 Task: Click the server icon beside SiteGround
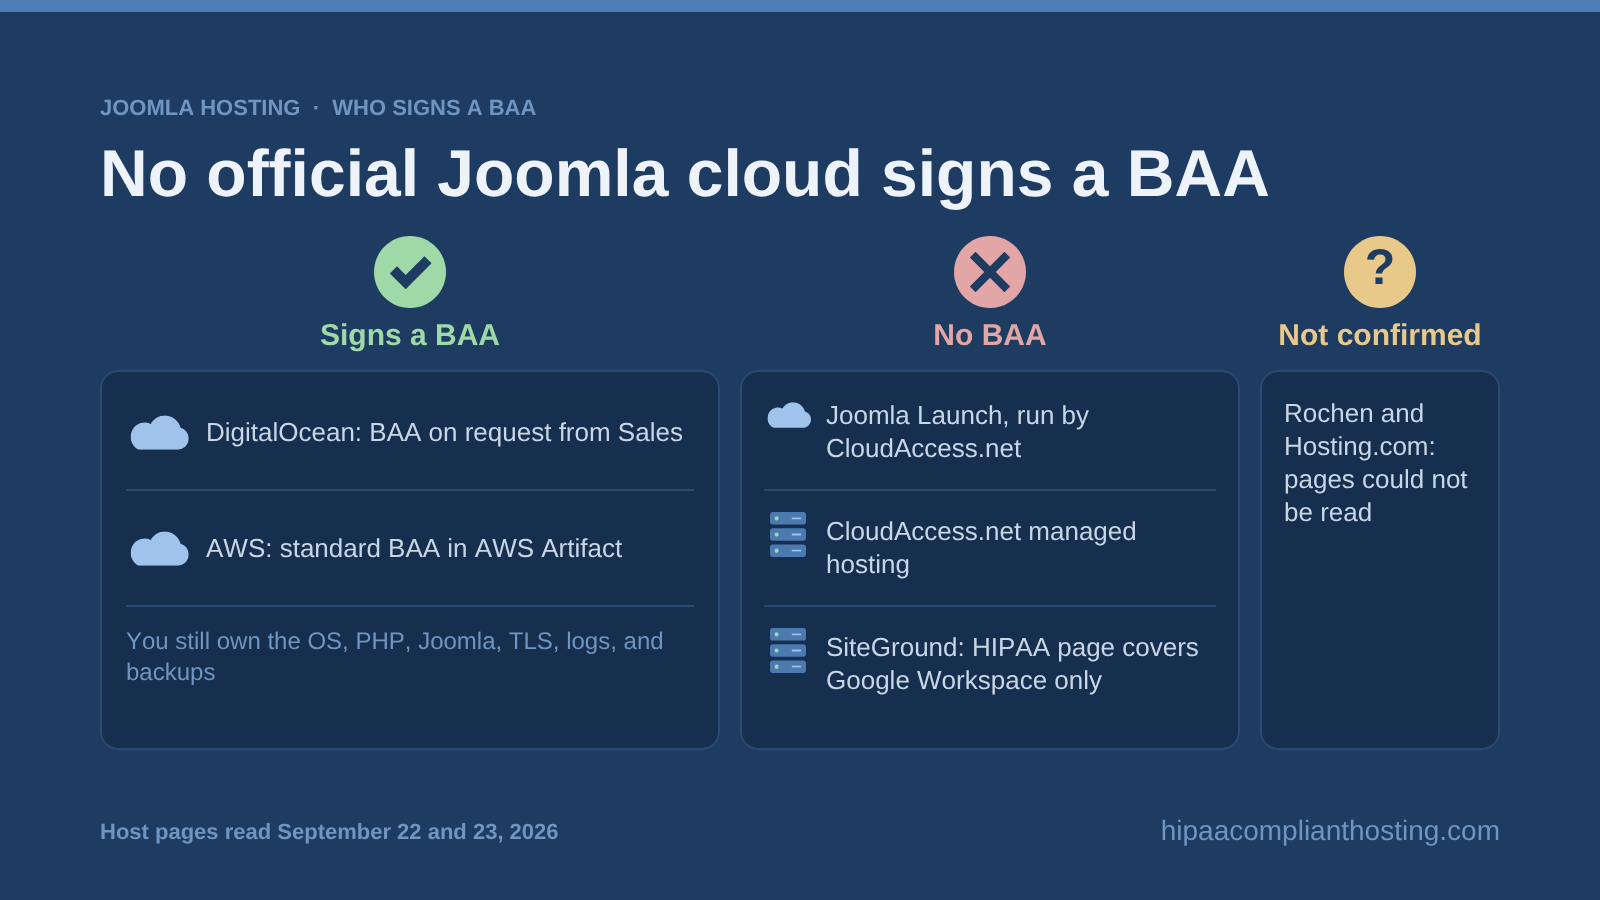pyautogui.click(x=788, y=650)
